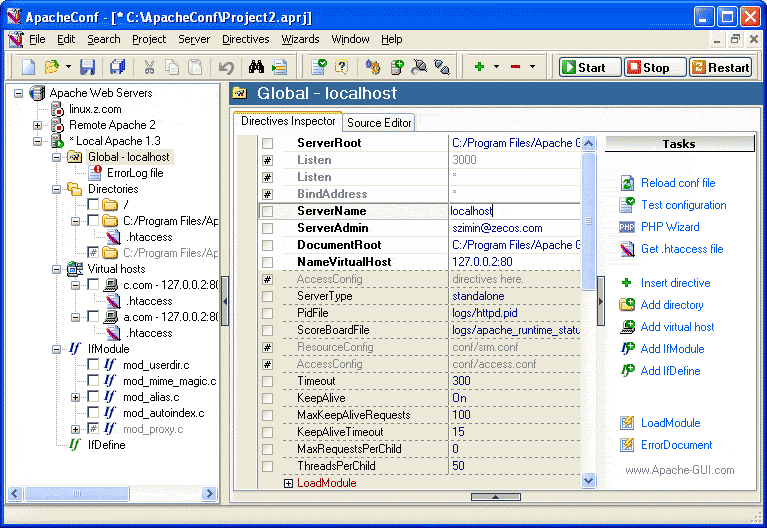Open the Server menu

[x=194, y=39]
